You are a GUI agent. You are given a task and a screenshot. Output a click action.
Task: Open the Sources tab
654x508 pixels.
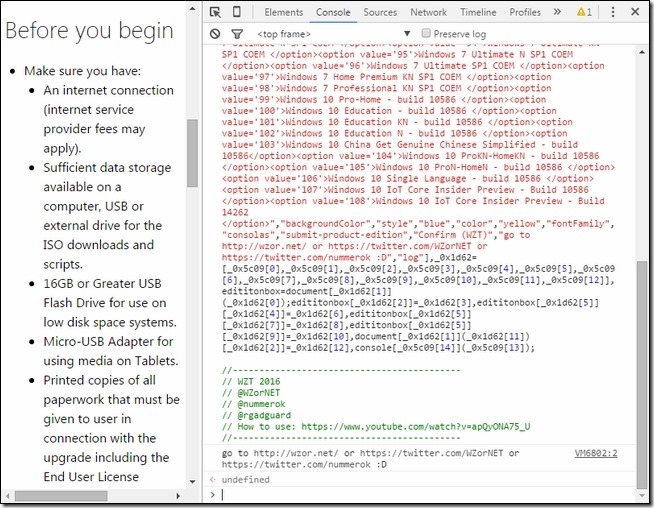[380, 12]
